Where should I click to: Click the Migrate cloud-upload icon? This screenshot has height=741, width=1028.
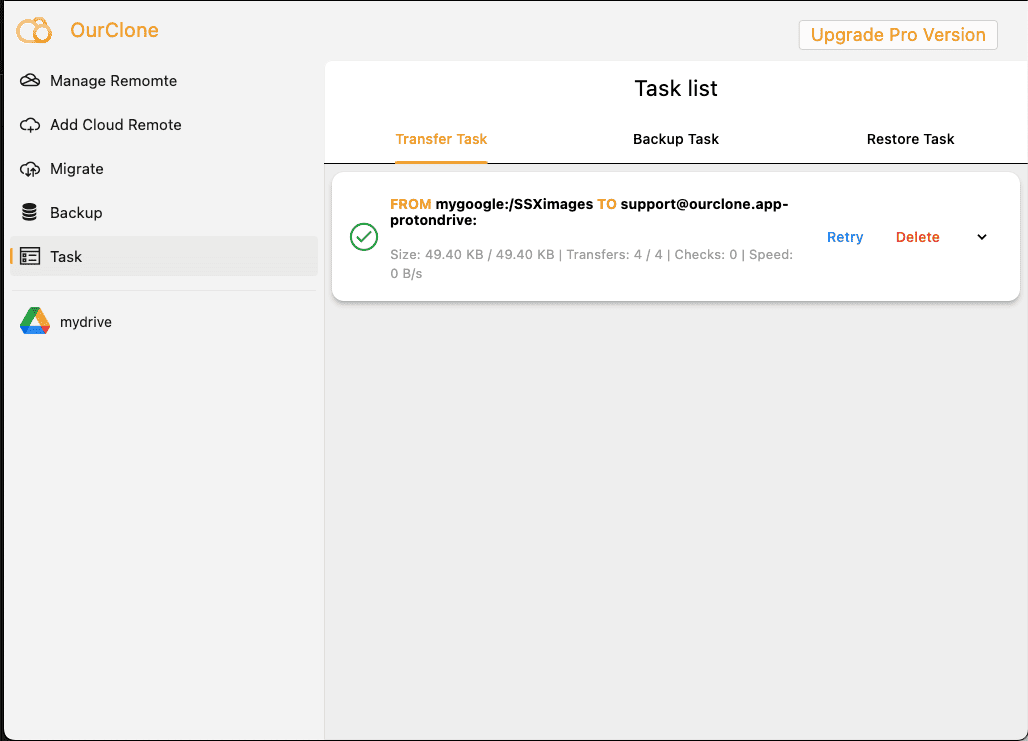click(x=30, y=169)
